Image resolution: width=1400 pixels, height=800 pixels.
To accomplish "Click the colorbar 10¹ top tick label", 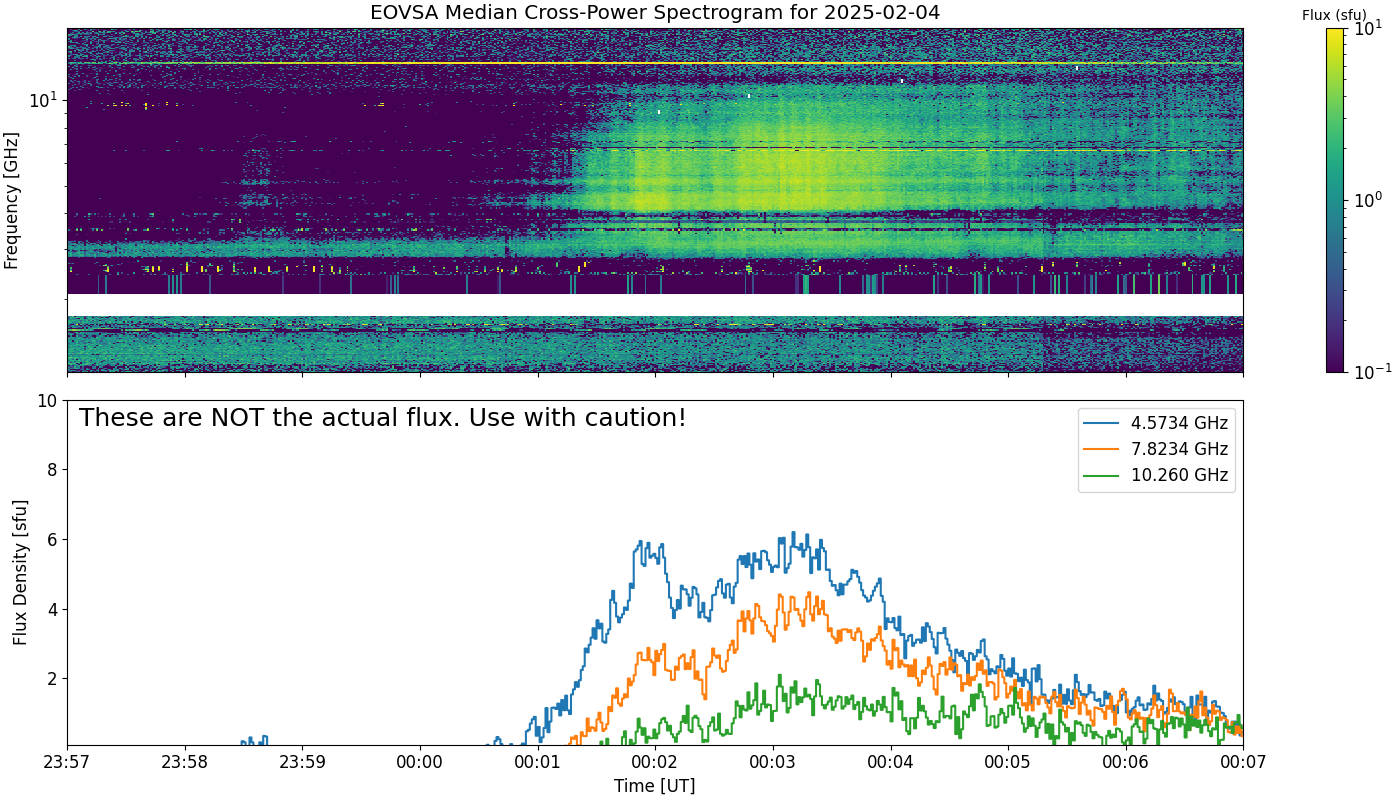I will pyautogui.click(x=1367, y=27).
